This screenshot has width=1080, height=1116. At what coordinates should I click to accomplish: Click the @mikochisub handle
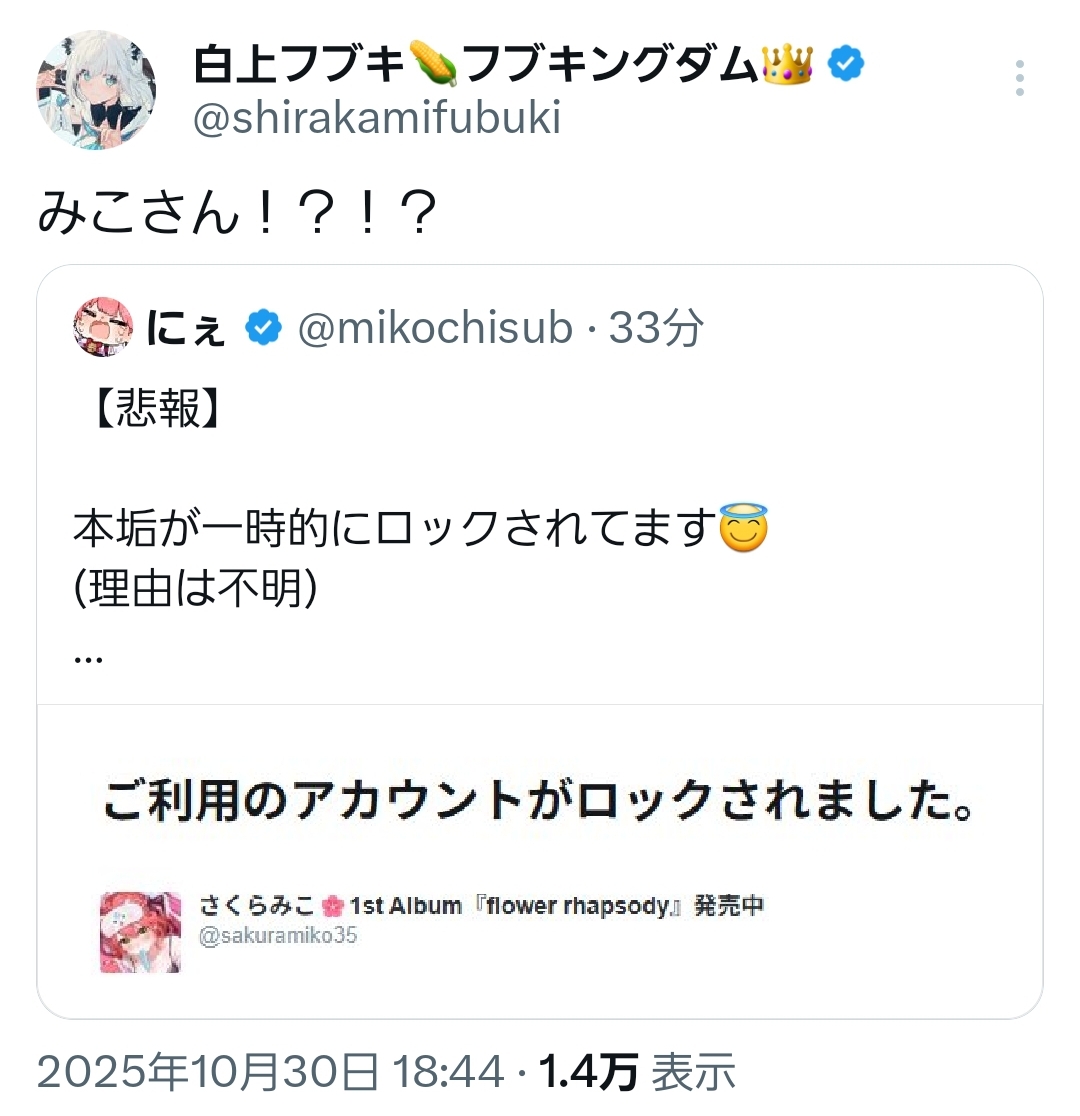point(435,328)
